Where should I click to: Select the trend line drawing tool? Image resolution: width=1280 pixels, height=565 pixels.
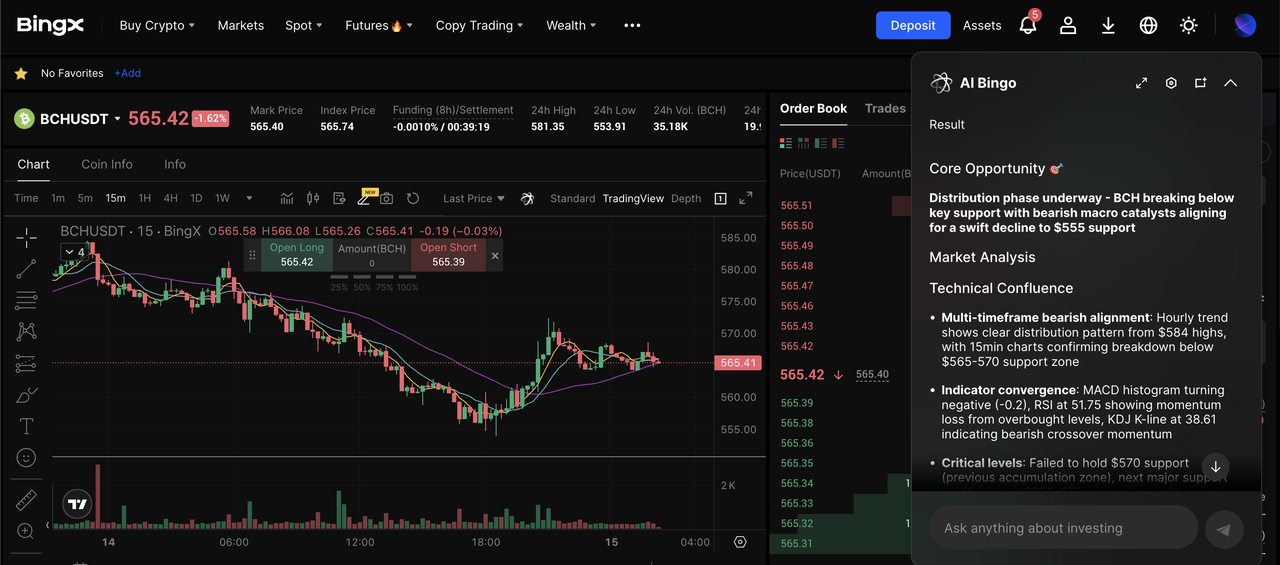27,268
